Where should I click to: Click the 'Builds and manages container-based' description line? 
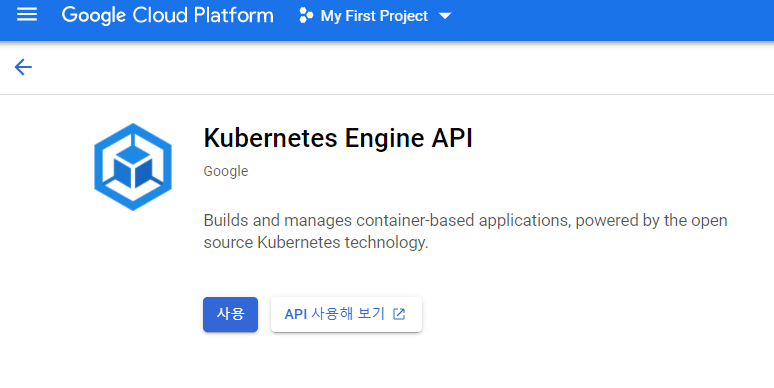465,220
